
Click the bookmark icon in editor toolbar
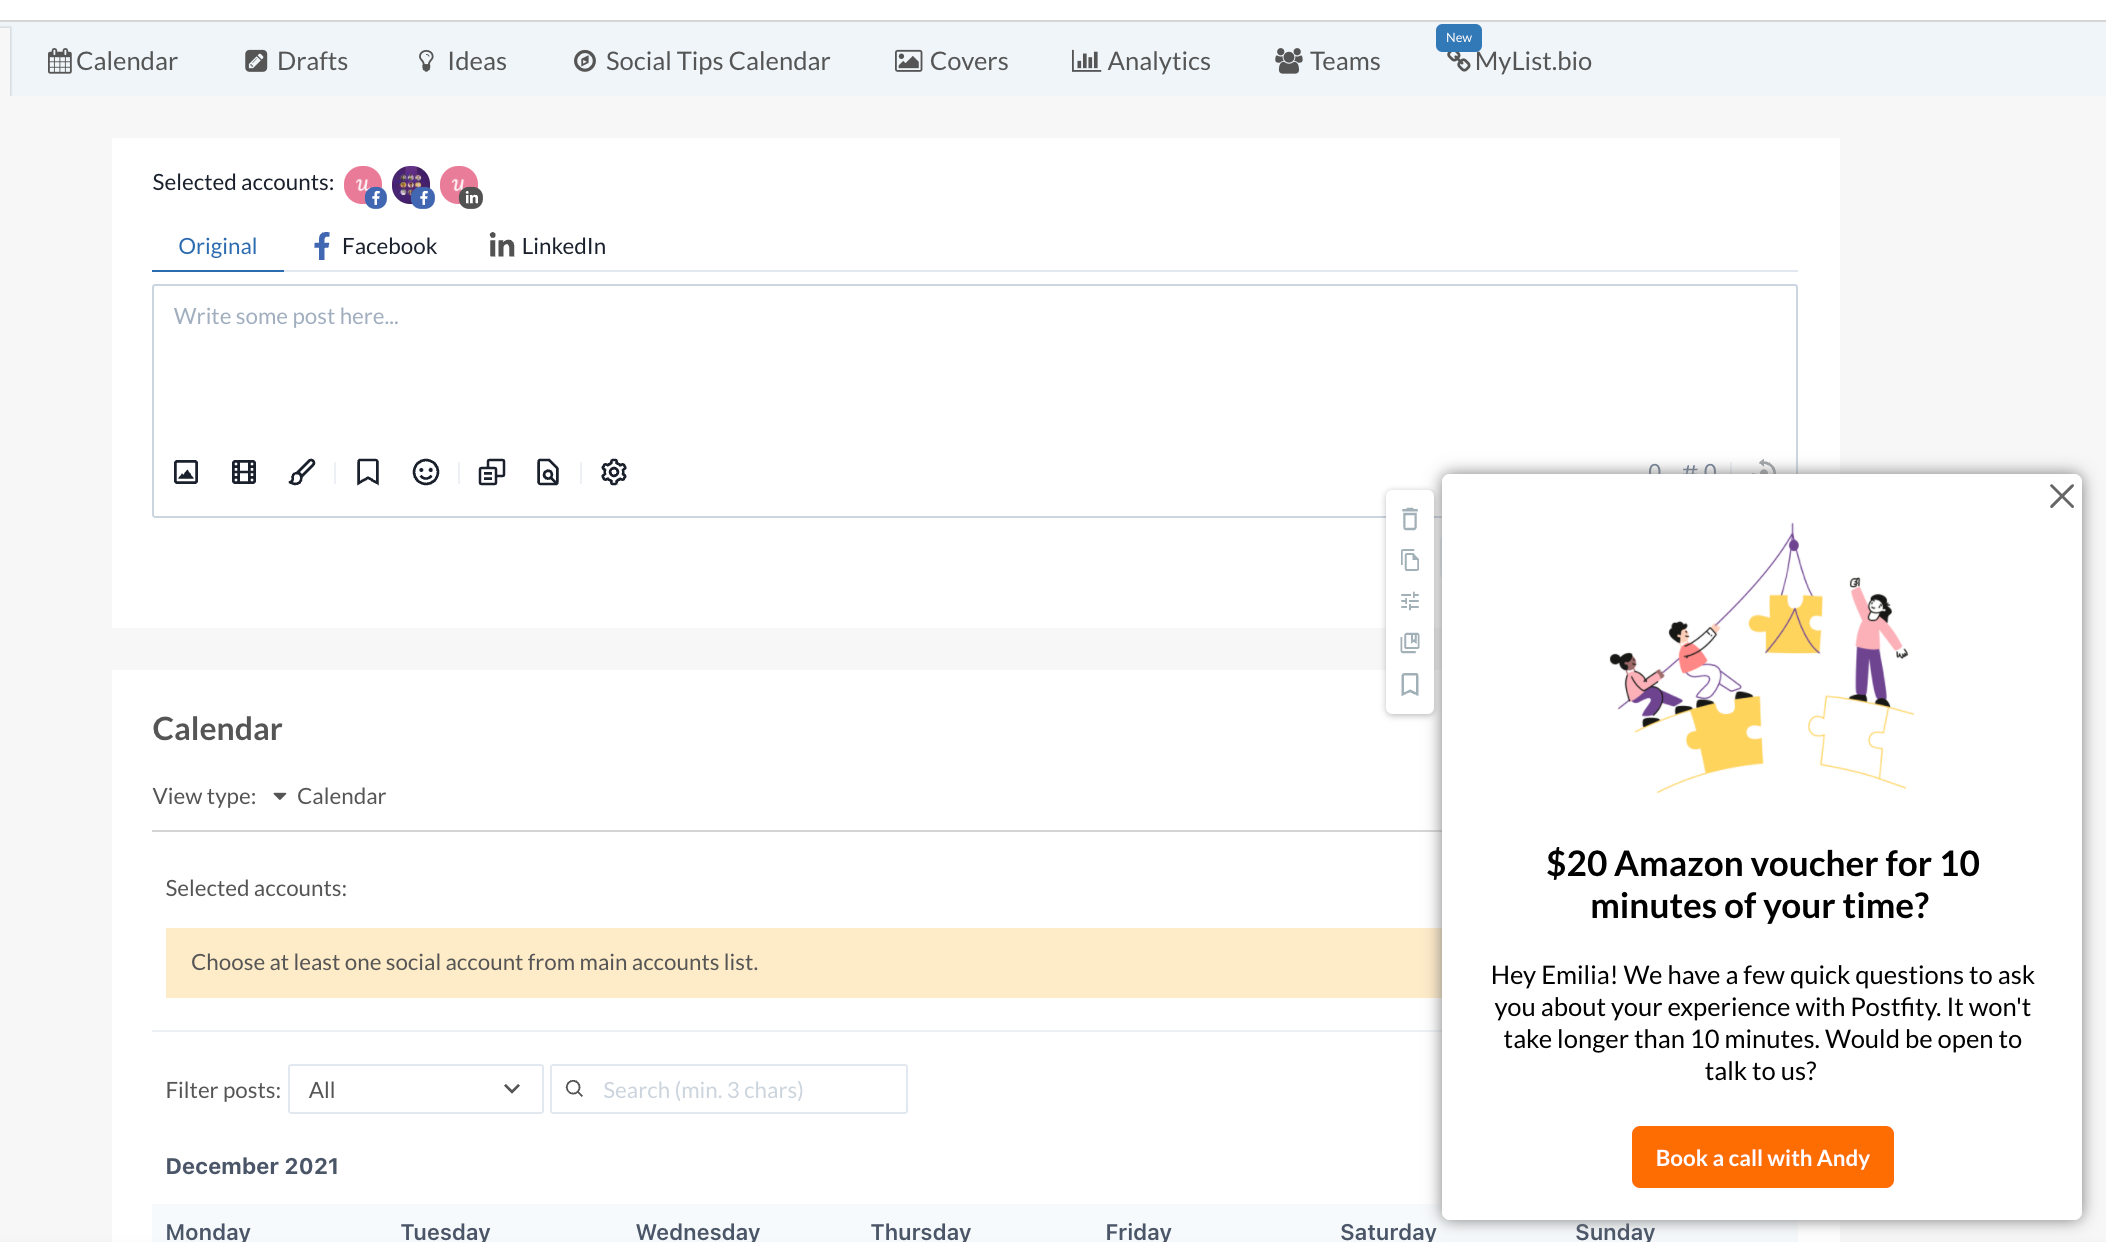click(x=368, y=472)
